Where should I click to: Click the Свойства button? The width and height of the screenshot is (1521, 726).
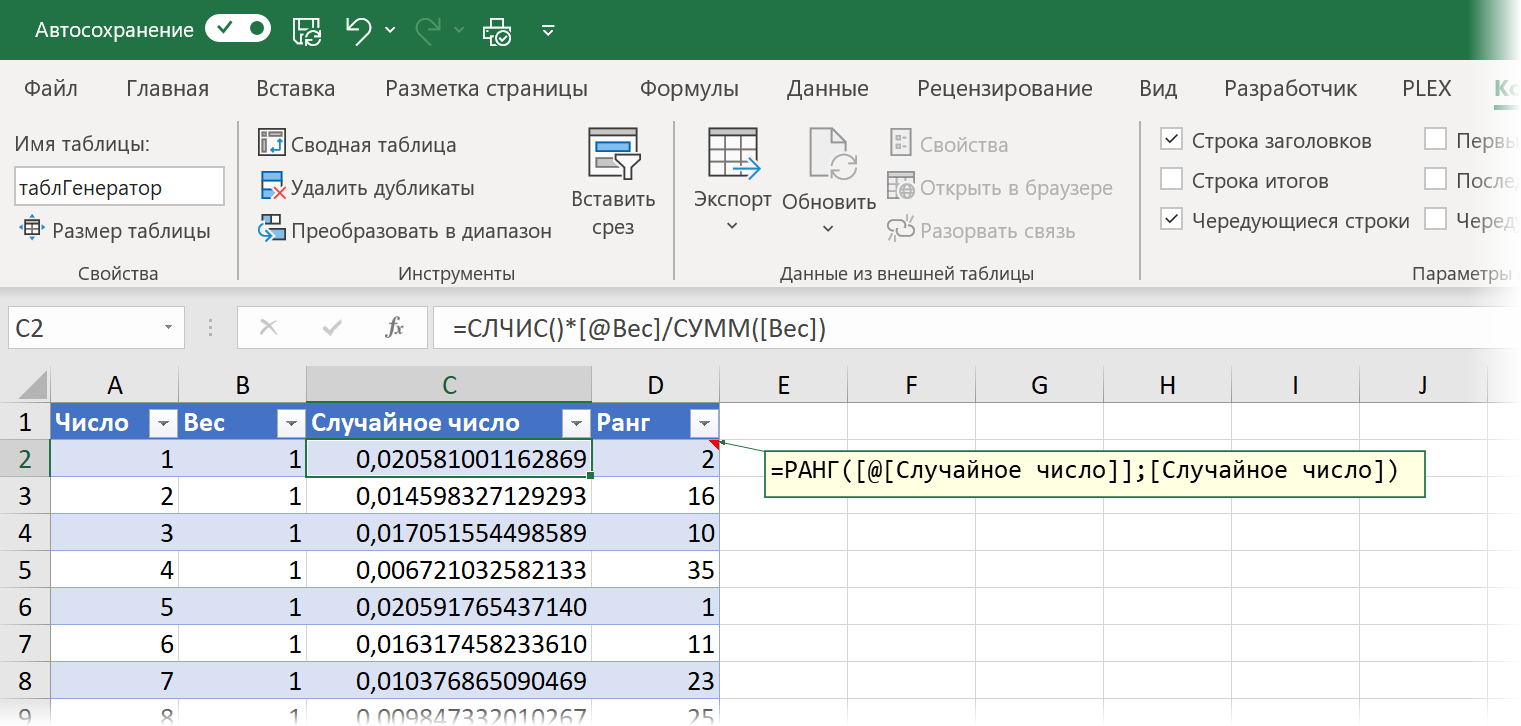pyautogui.click(x=948, y=145)
